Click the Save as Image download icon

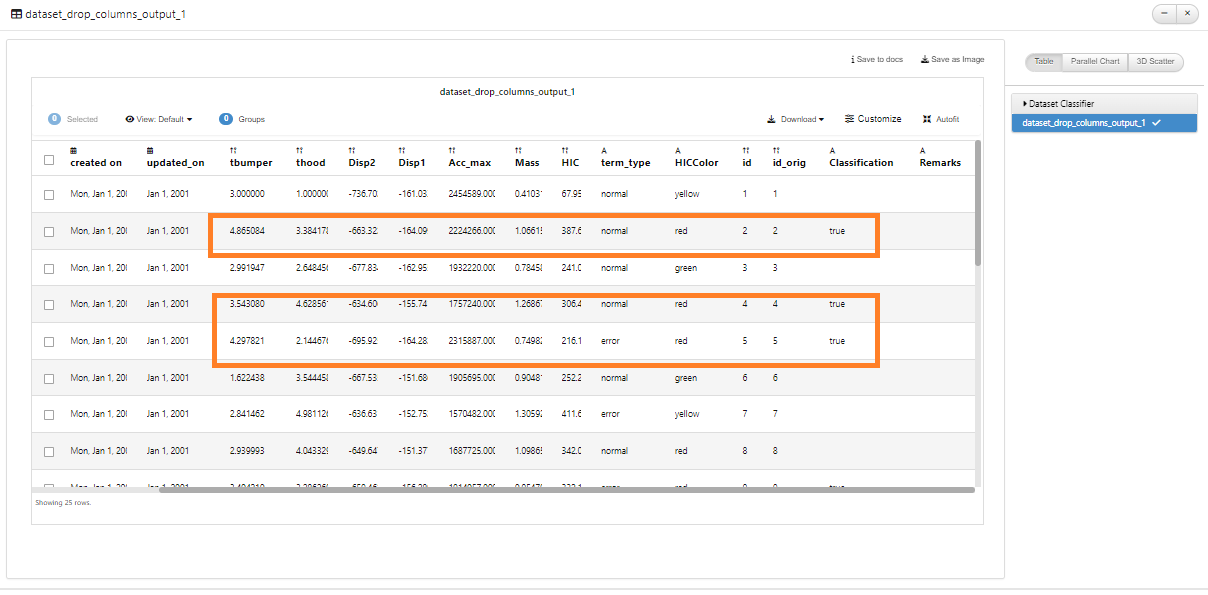[x=925, y=60]
